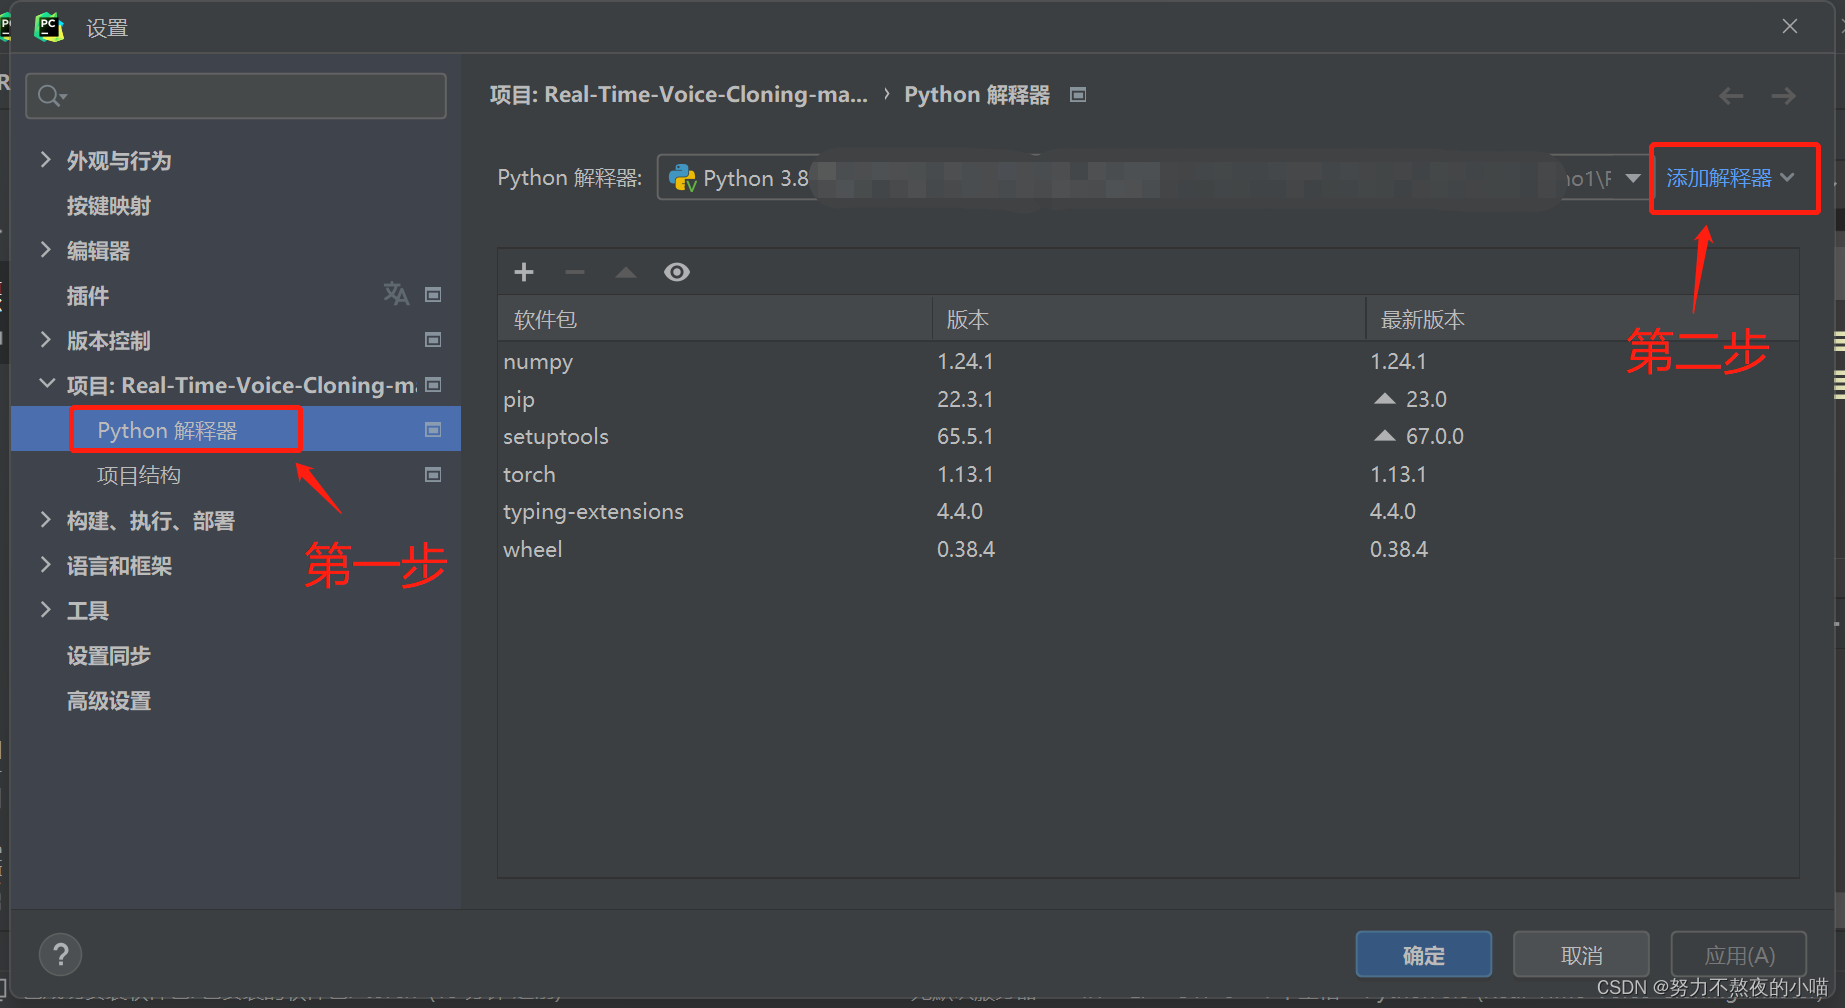The width and height of the screenshot is (1845, 1008).
Task: Click the search magnifier icon
Action: pyautogui.click(x=50, y=96)
